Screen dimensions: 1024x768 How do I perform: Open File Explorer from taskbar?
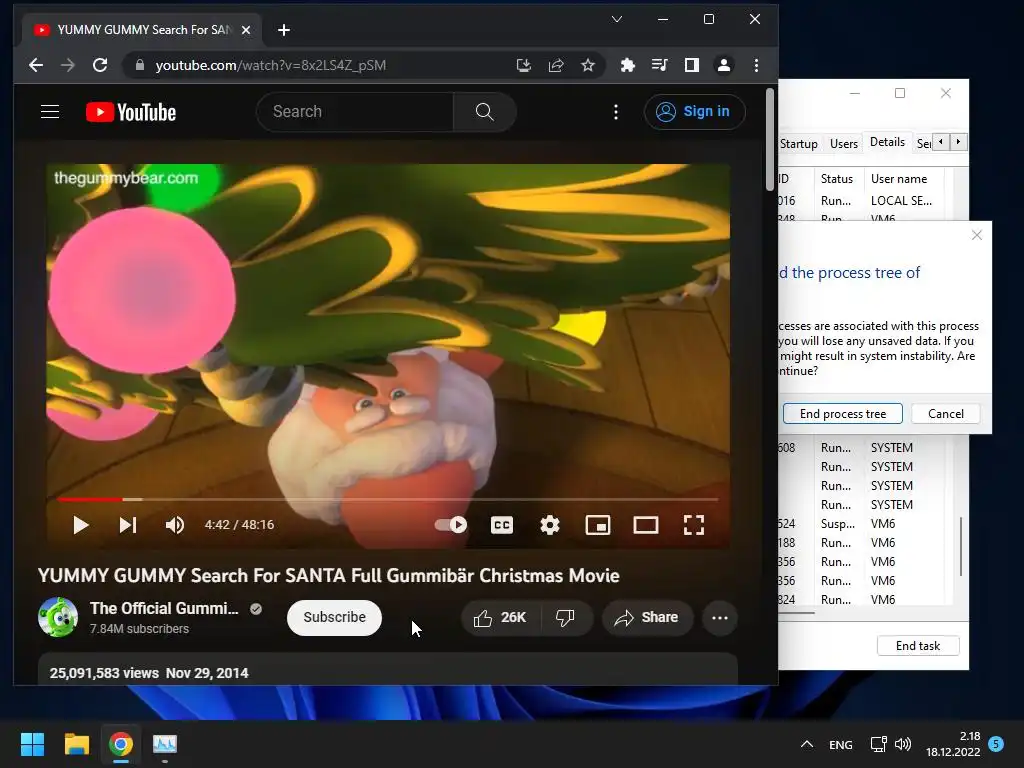76,744
